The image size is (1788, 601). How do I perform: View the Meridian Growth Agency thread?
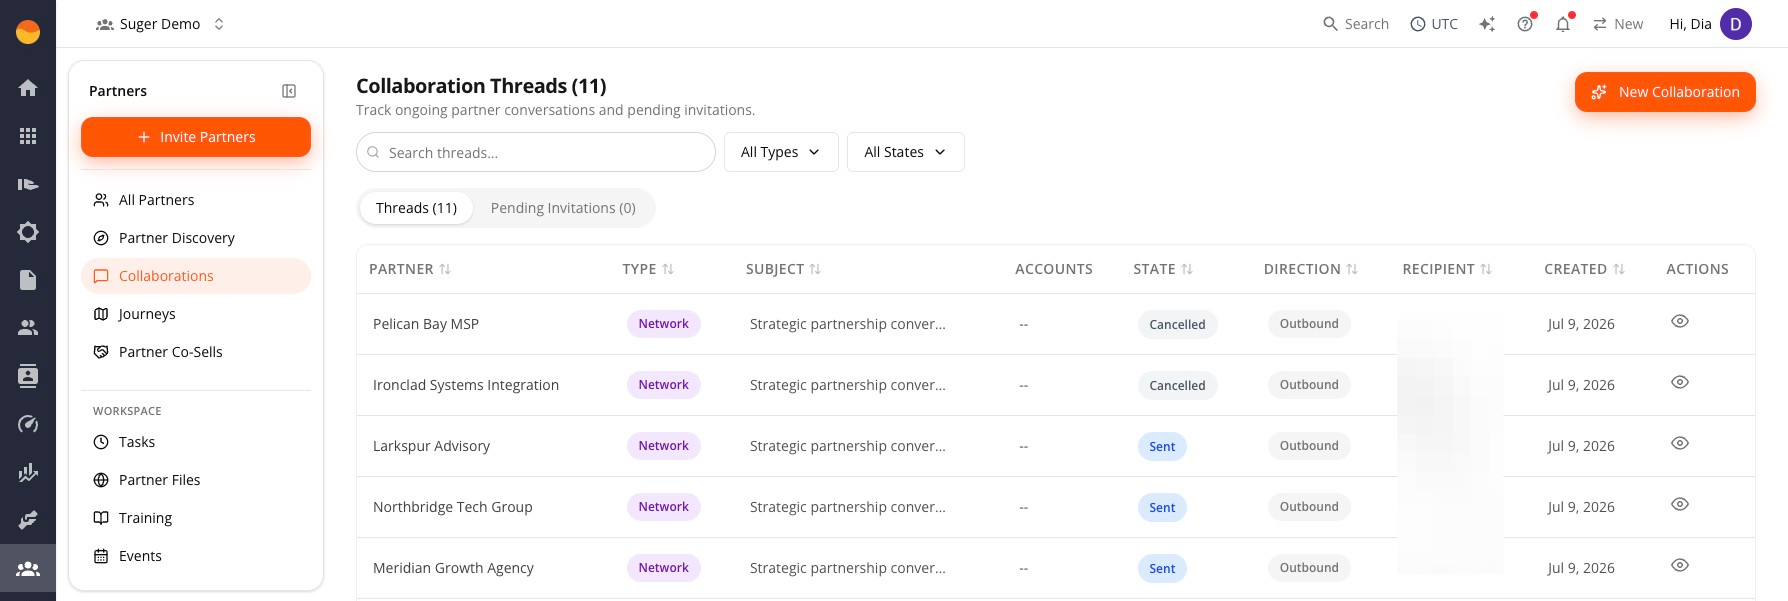(x=1680, y=565)
